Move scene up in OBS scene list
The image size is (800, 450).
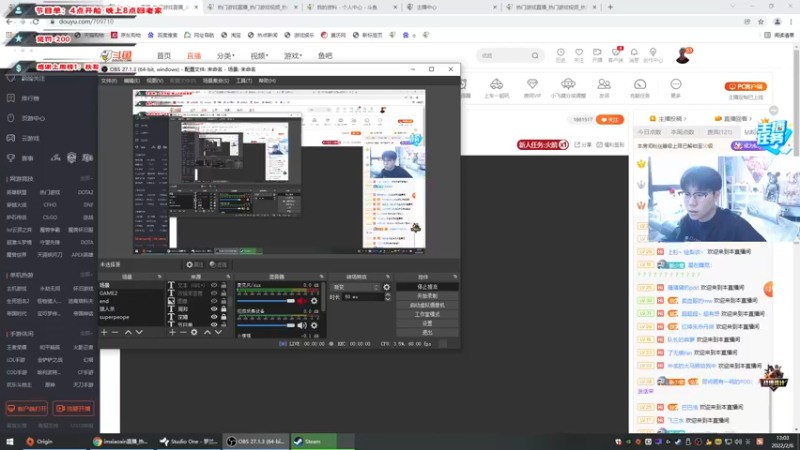tap(128, 332)
